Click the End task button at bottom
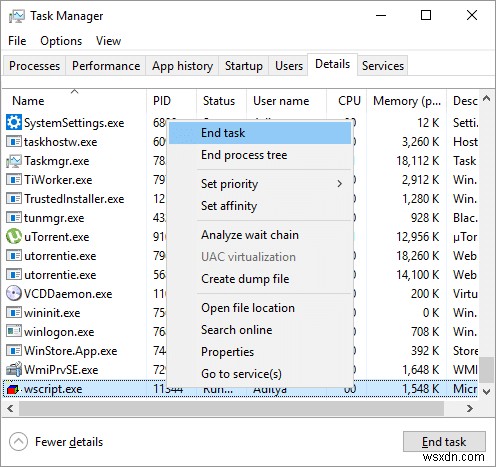This screenshot has height=467, width=496. click(444, 442)
